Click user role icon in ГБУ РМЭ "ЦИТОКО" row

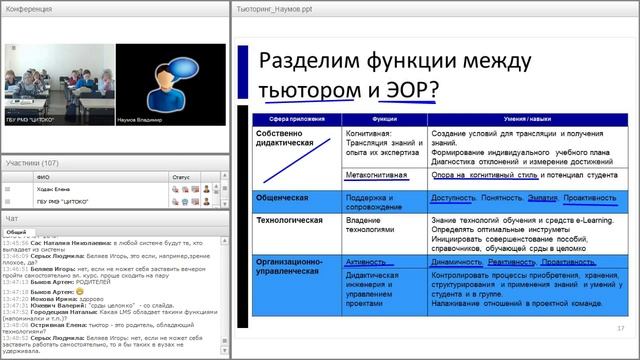(207, 202)
